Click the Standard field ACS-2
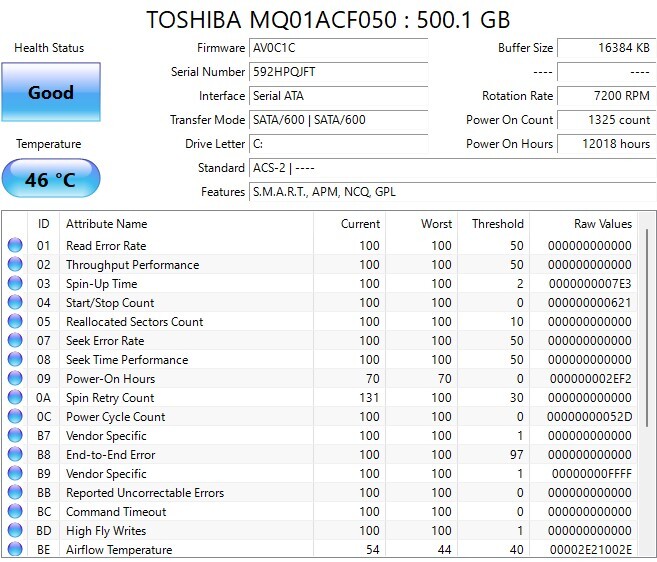This screenshot has height=562, width=657. pyautogui.click(x=453, y=168)
